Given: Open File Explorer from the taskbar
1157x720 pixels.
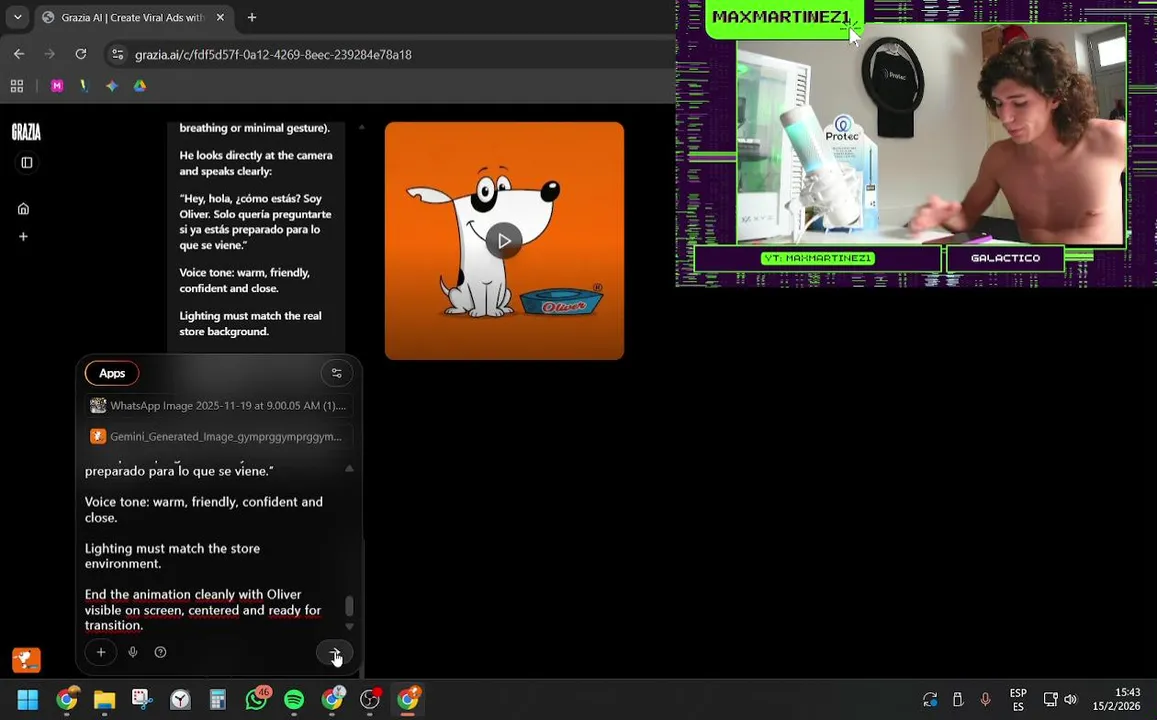Looking at the screenshot, I should (105, 699).
